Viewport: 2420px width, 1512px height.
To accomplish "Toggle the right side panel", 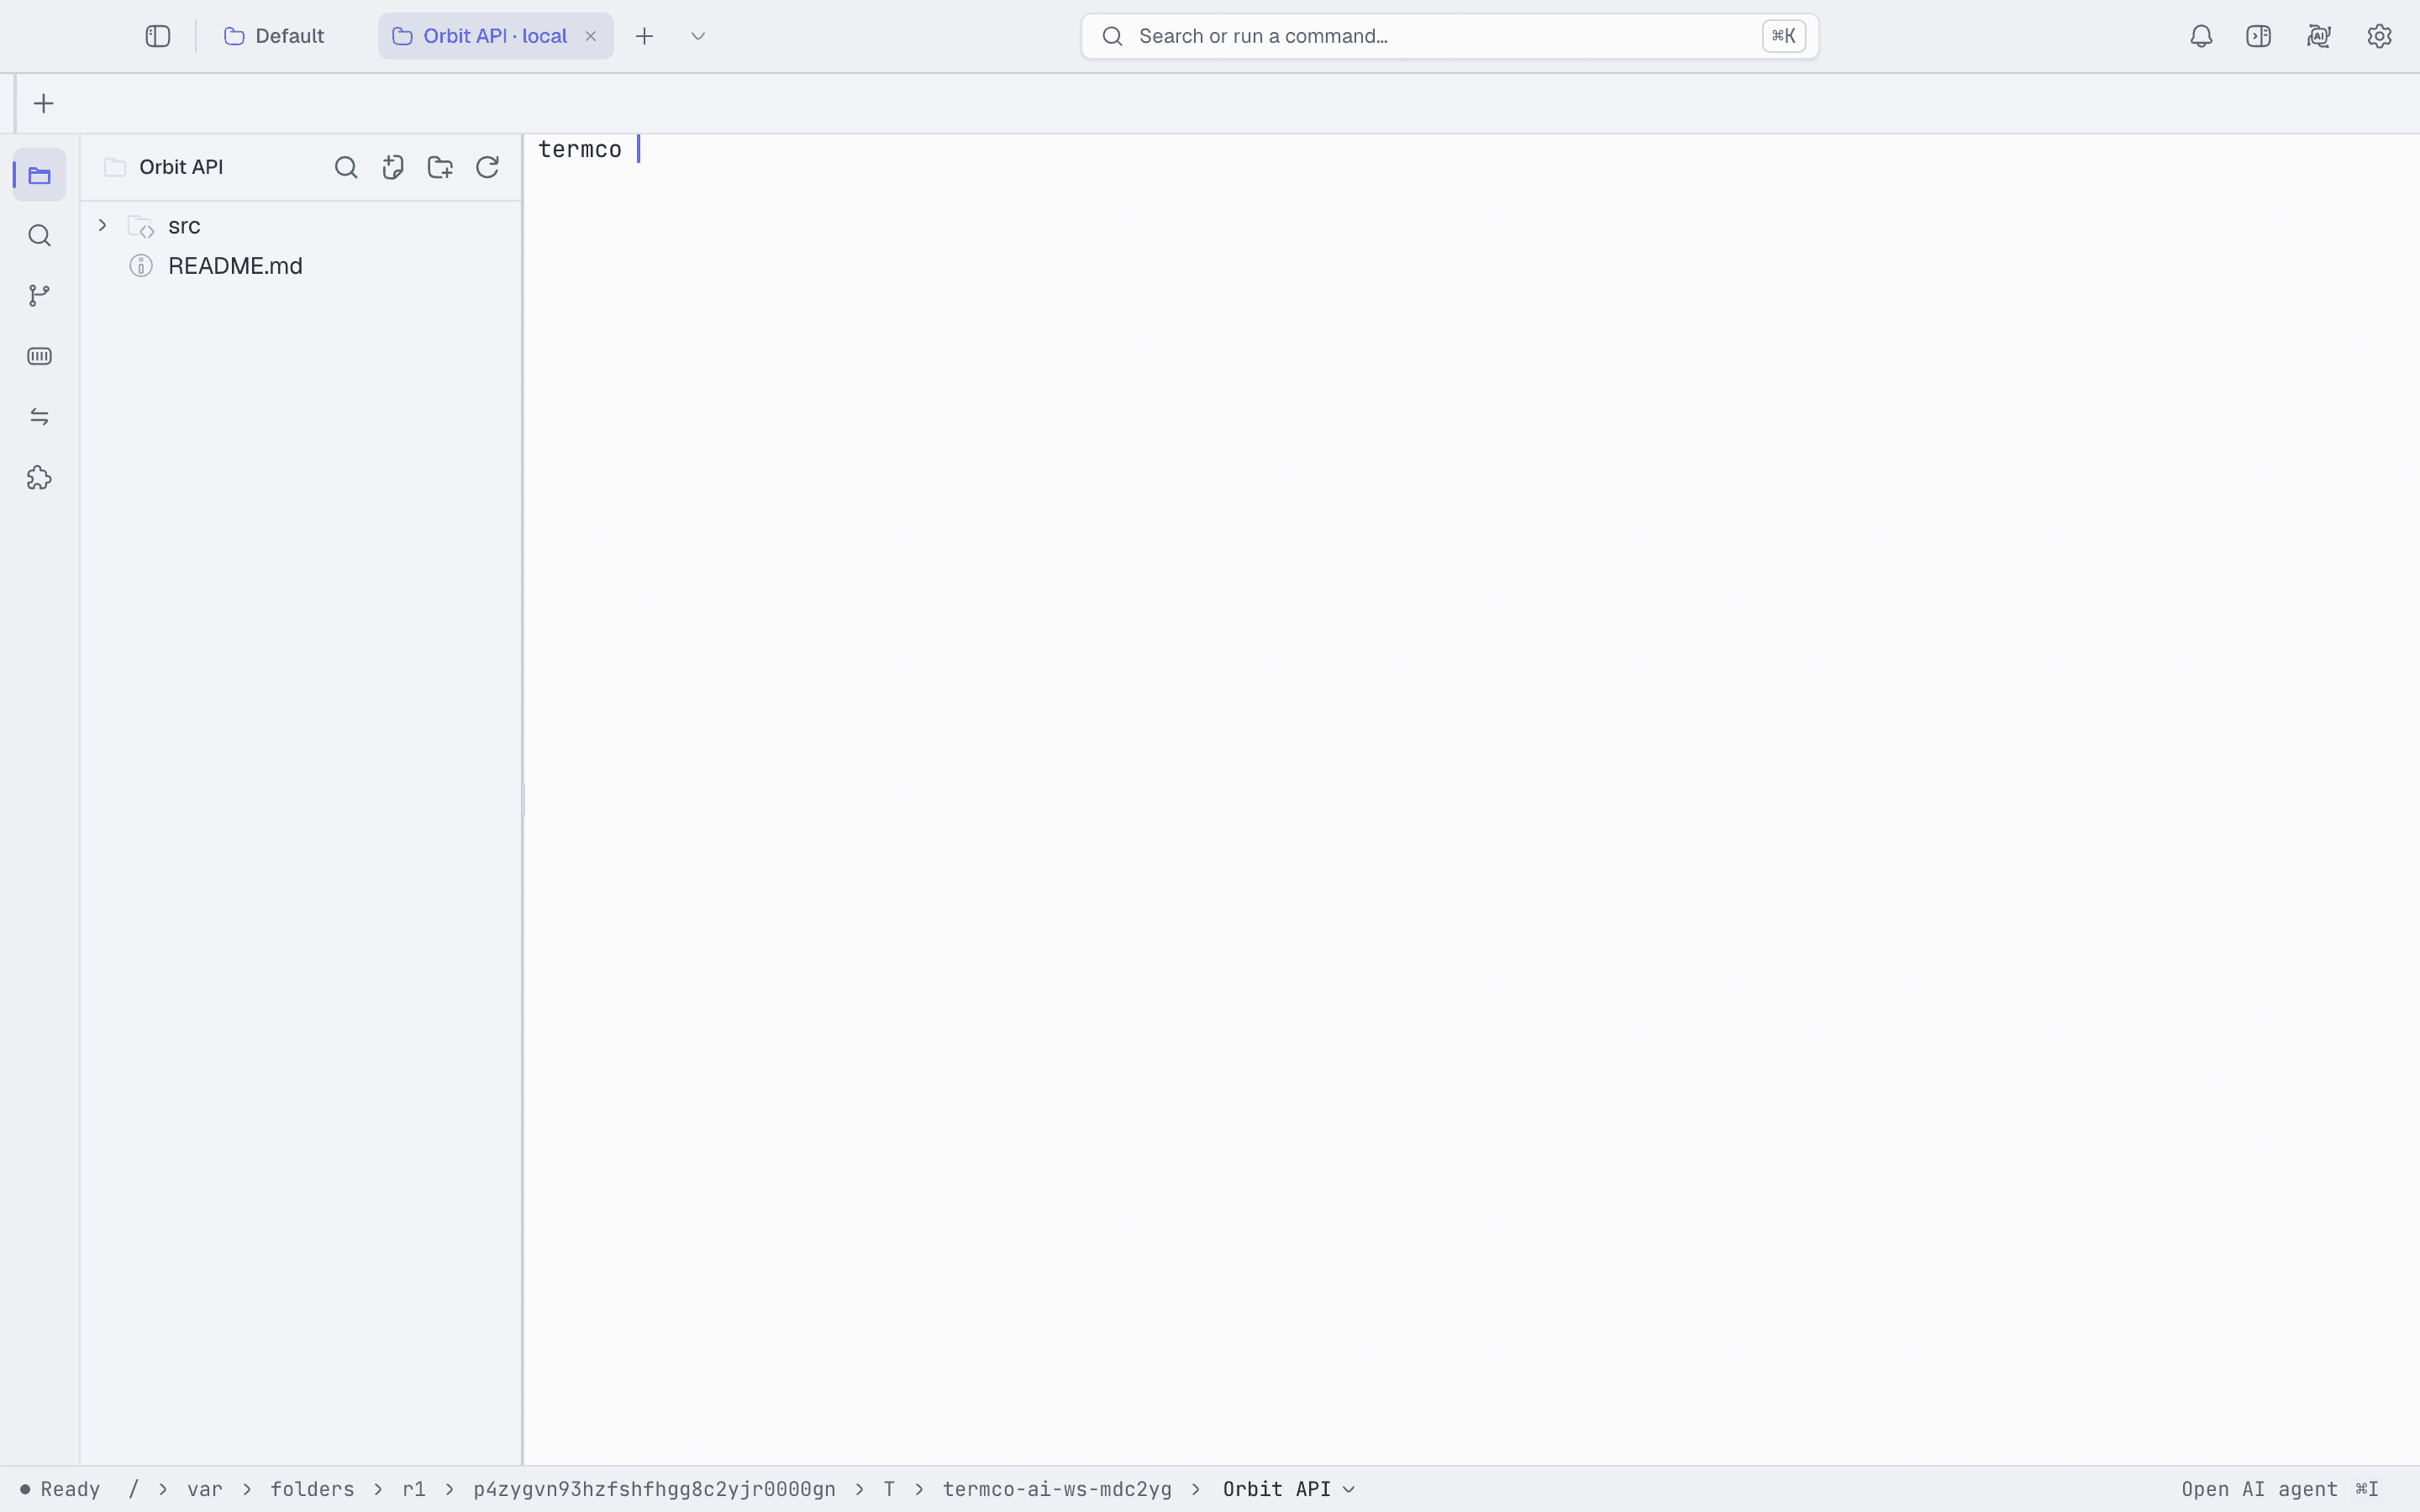I will pyautogui.click(x=2259, y=36).
